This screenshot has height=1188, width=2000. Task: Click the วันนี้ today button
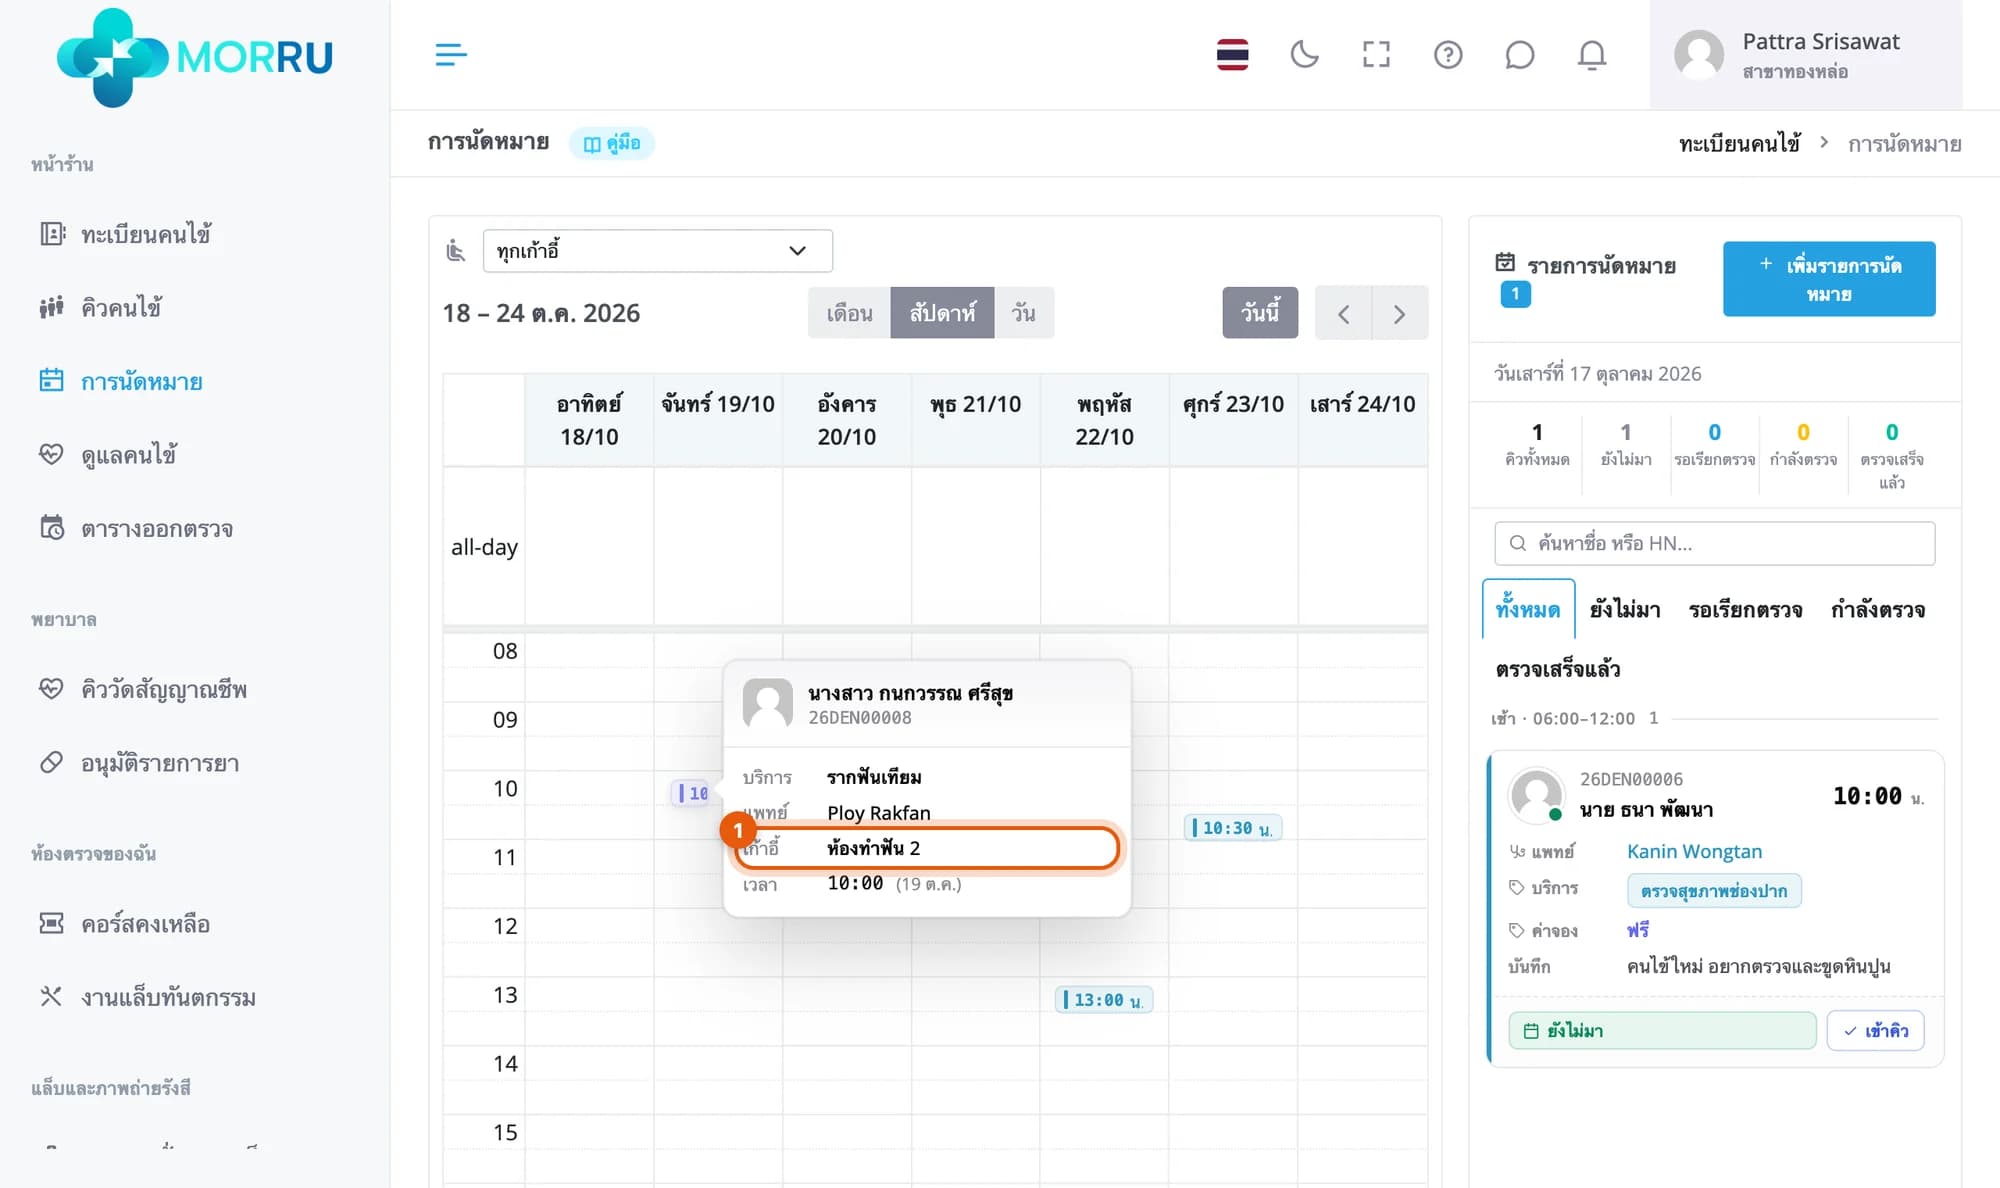[x=1260, y=313]
